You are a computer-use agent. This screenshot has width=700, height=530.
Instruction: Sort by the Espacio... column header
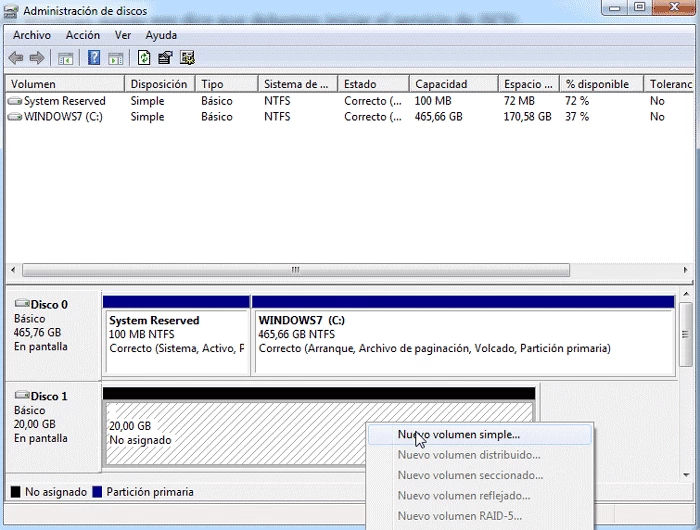tap(529, 84)
